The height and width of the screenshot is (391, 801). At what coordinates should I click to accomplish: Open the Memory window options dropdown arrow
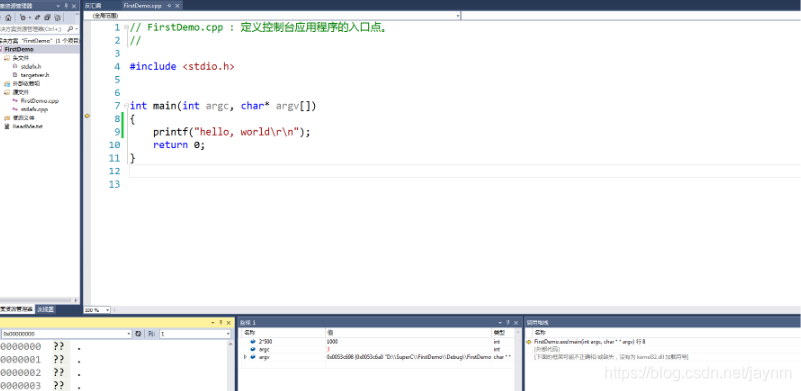click(x=213, y=323)
